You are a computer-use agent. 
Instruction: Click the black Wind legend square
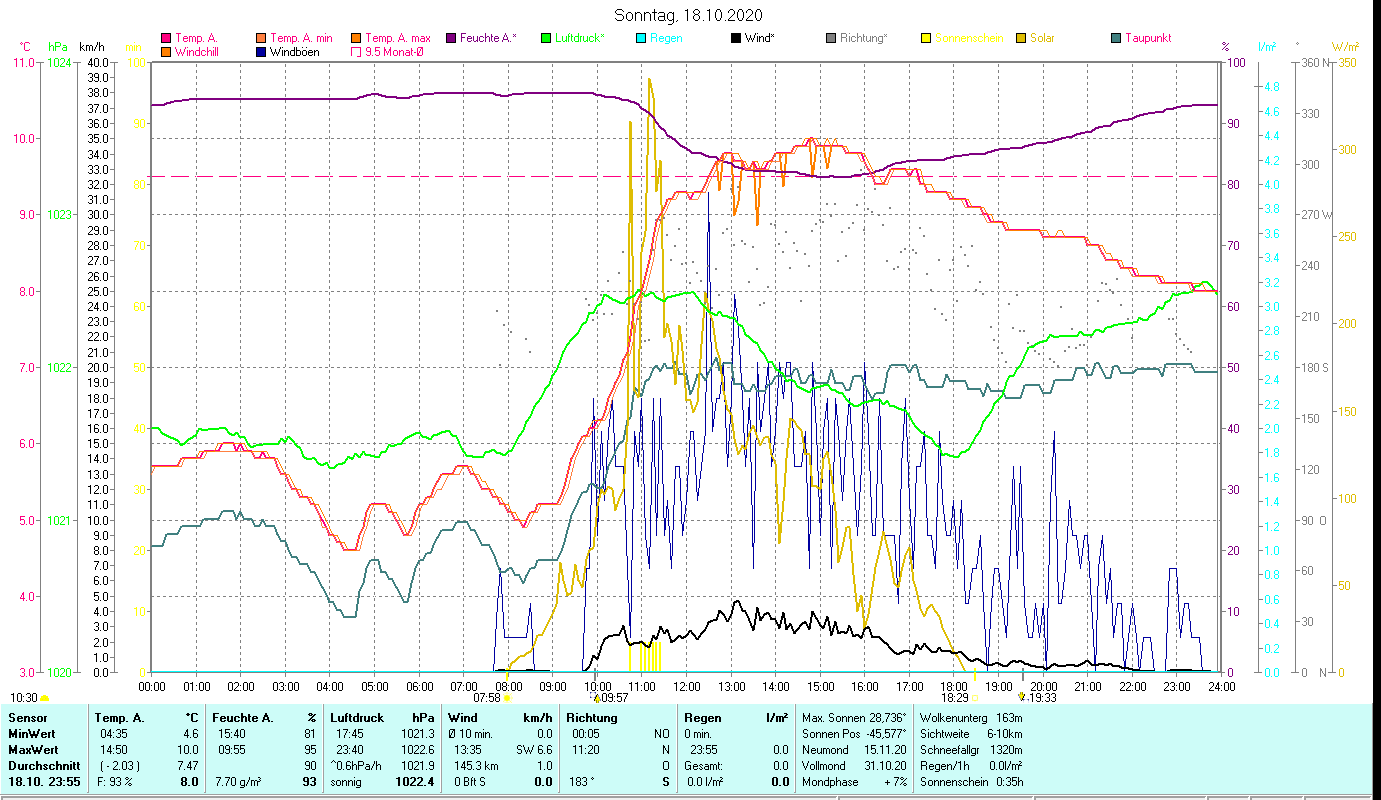click(x=736, y=38)
